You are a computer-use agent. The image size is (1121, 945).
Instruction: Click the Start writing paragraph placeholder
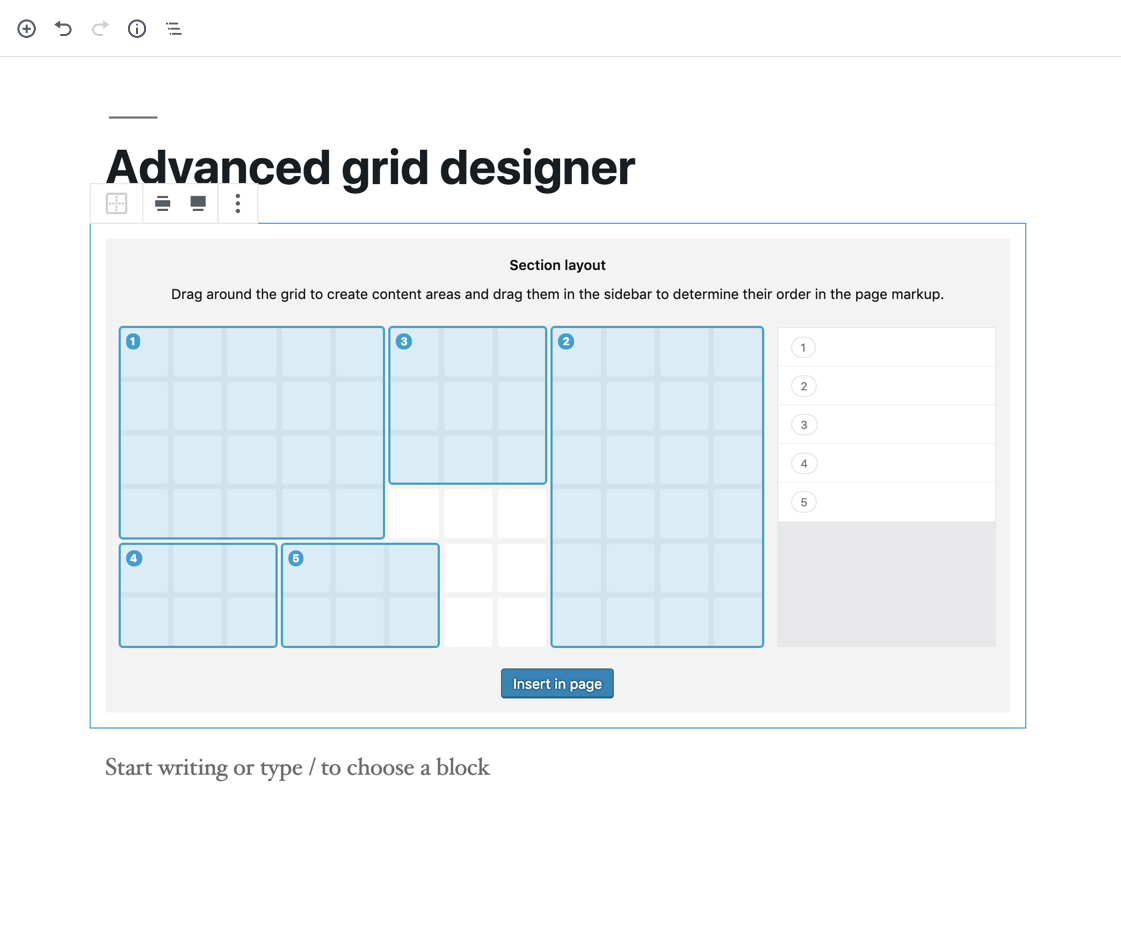pos(297,768)
